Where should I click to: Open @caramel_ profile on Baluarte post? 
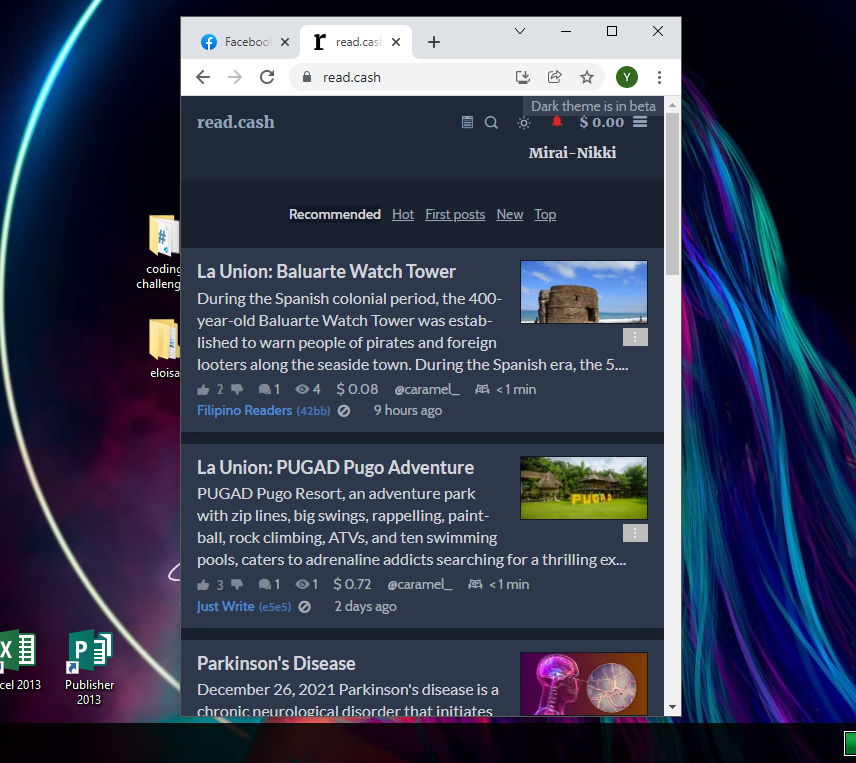pyautogui.click(x=427, y=390)
